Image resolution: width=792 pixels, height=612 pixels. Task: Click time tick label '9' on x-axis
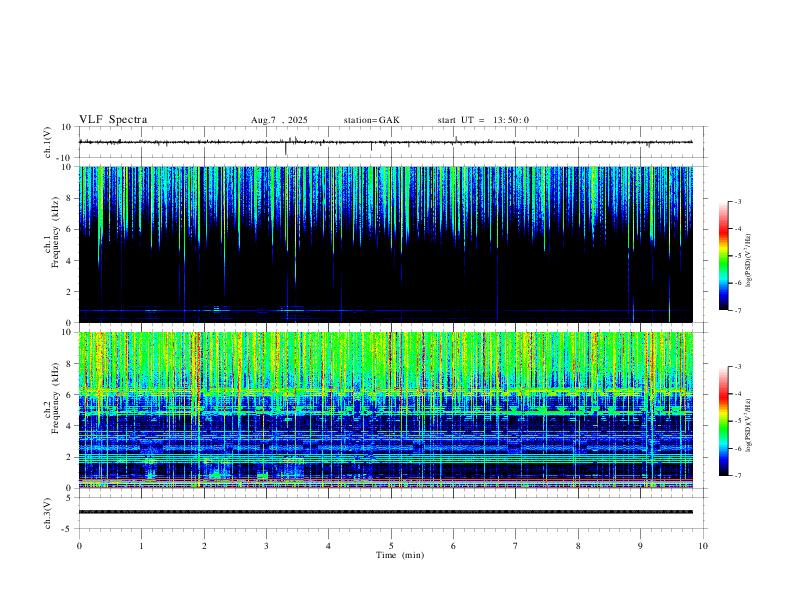[x=640, y=546]
